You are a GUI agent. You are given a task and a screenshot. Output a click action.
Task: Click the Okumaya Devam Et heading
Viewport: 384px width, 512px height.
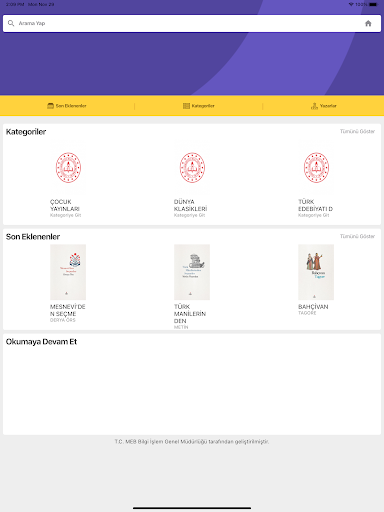[41, 342]
